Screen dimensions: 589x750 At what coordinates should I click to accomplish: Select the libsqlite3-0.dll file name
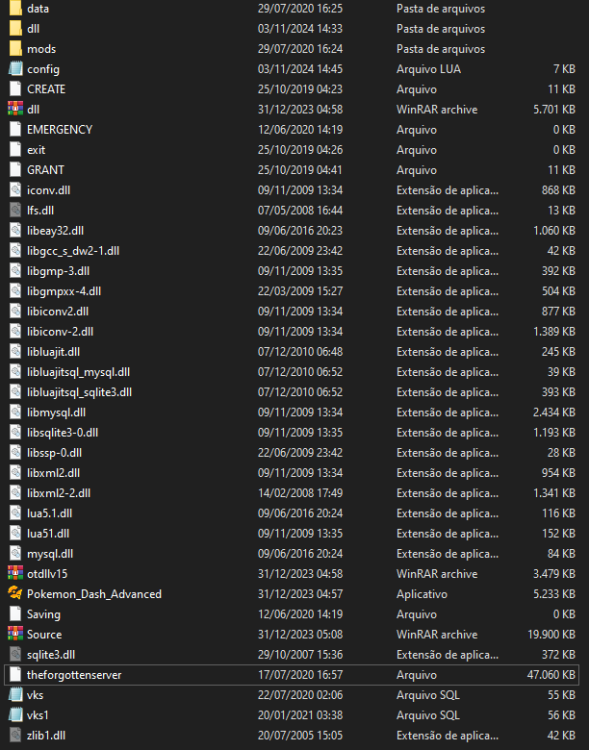pos(63,432)
